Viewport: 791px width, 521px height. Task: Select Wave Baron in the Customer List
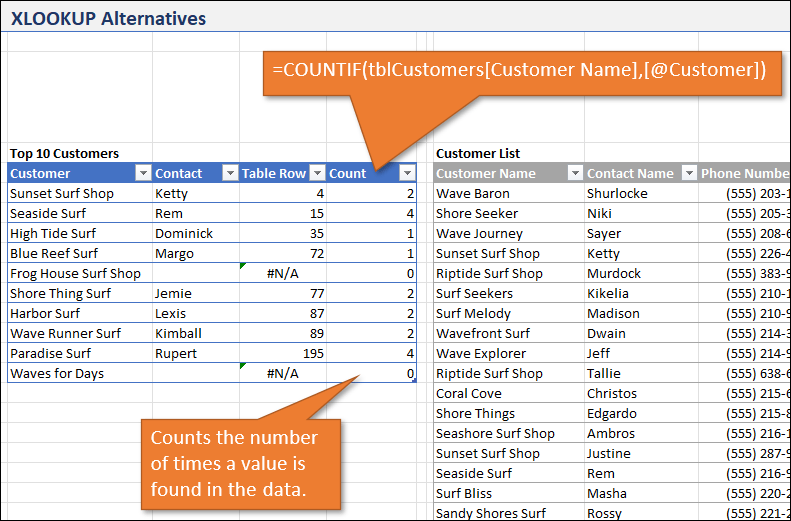click(x=473, y=193)
